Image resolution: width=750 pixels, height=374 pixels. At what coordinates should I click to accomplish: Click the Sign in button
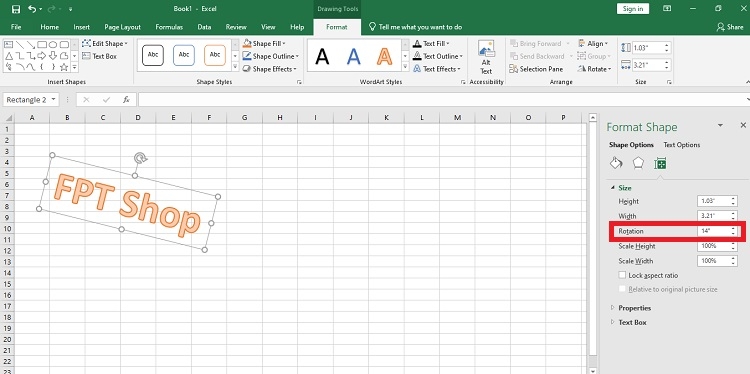pos(633,9)
